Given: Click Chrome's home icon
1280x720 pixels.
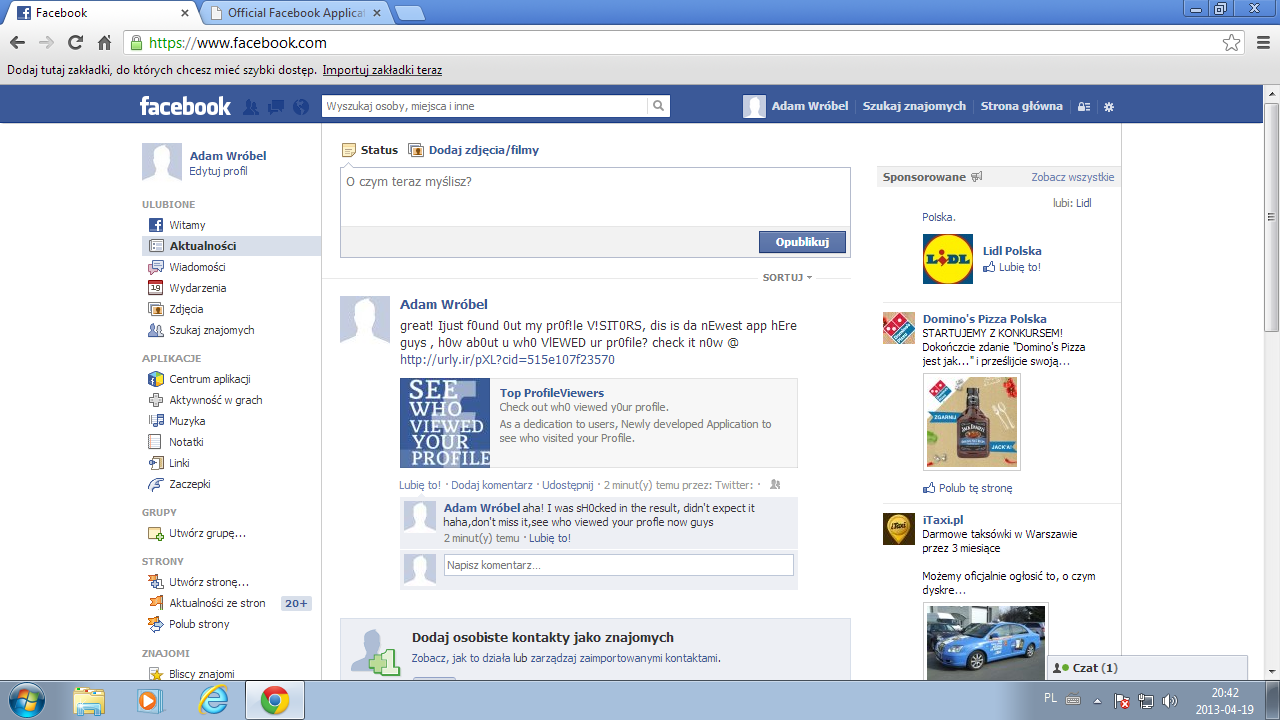Looking at the screenshot, I should (x=104, y=43).
